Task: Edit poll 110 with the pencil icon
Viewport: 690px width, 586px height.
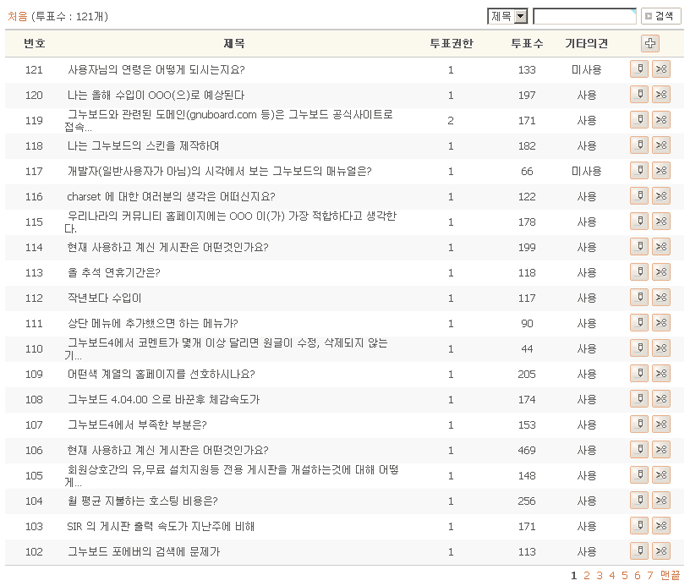Action: (639, 348)
